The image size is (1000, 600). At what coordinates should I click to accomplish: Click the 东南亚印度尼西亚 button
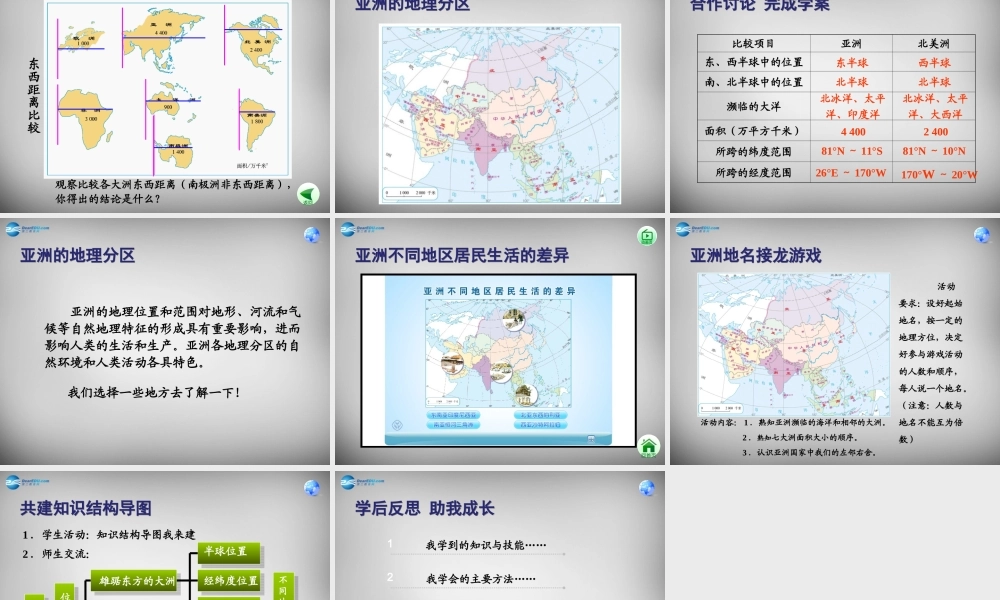tap(453, 415)
